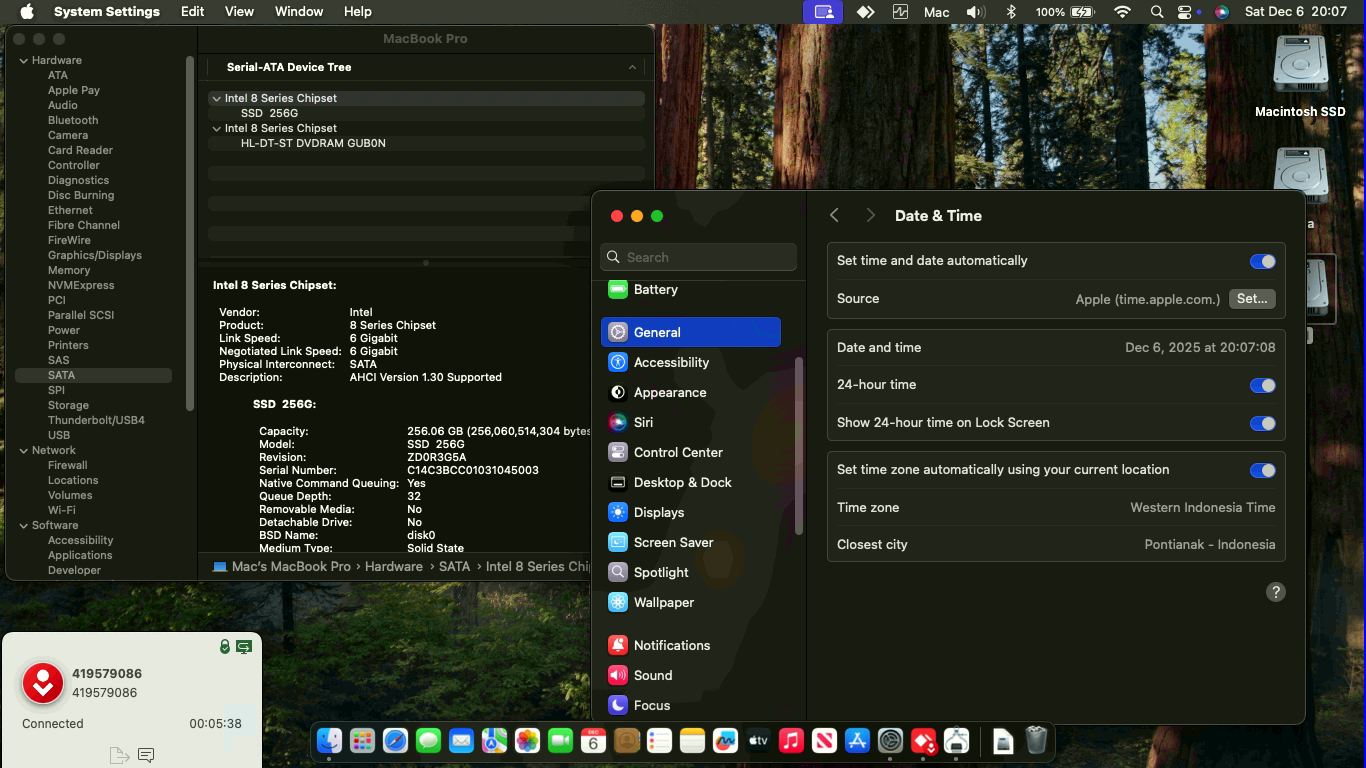Image resolution: width=1366 pixels, height=768 pixels.
Task: Collapse the Hardware tree section
Action: [x=24, y=60]
